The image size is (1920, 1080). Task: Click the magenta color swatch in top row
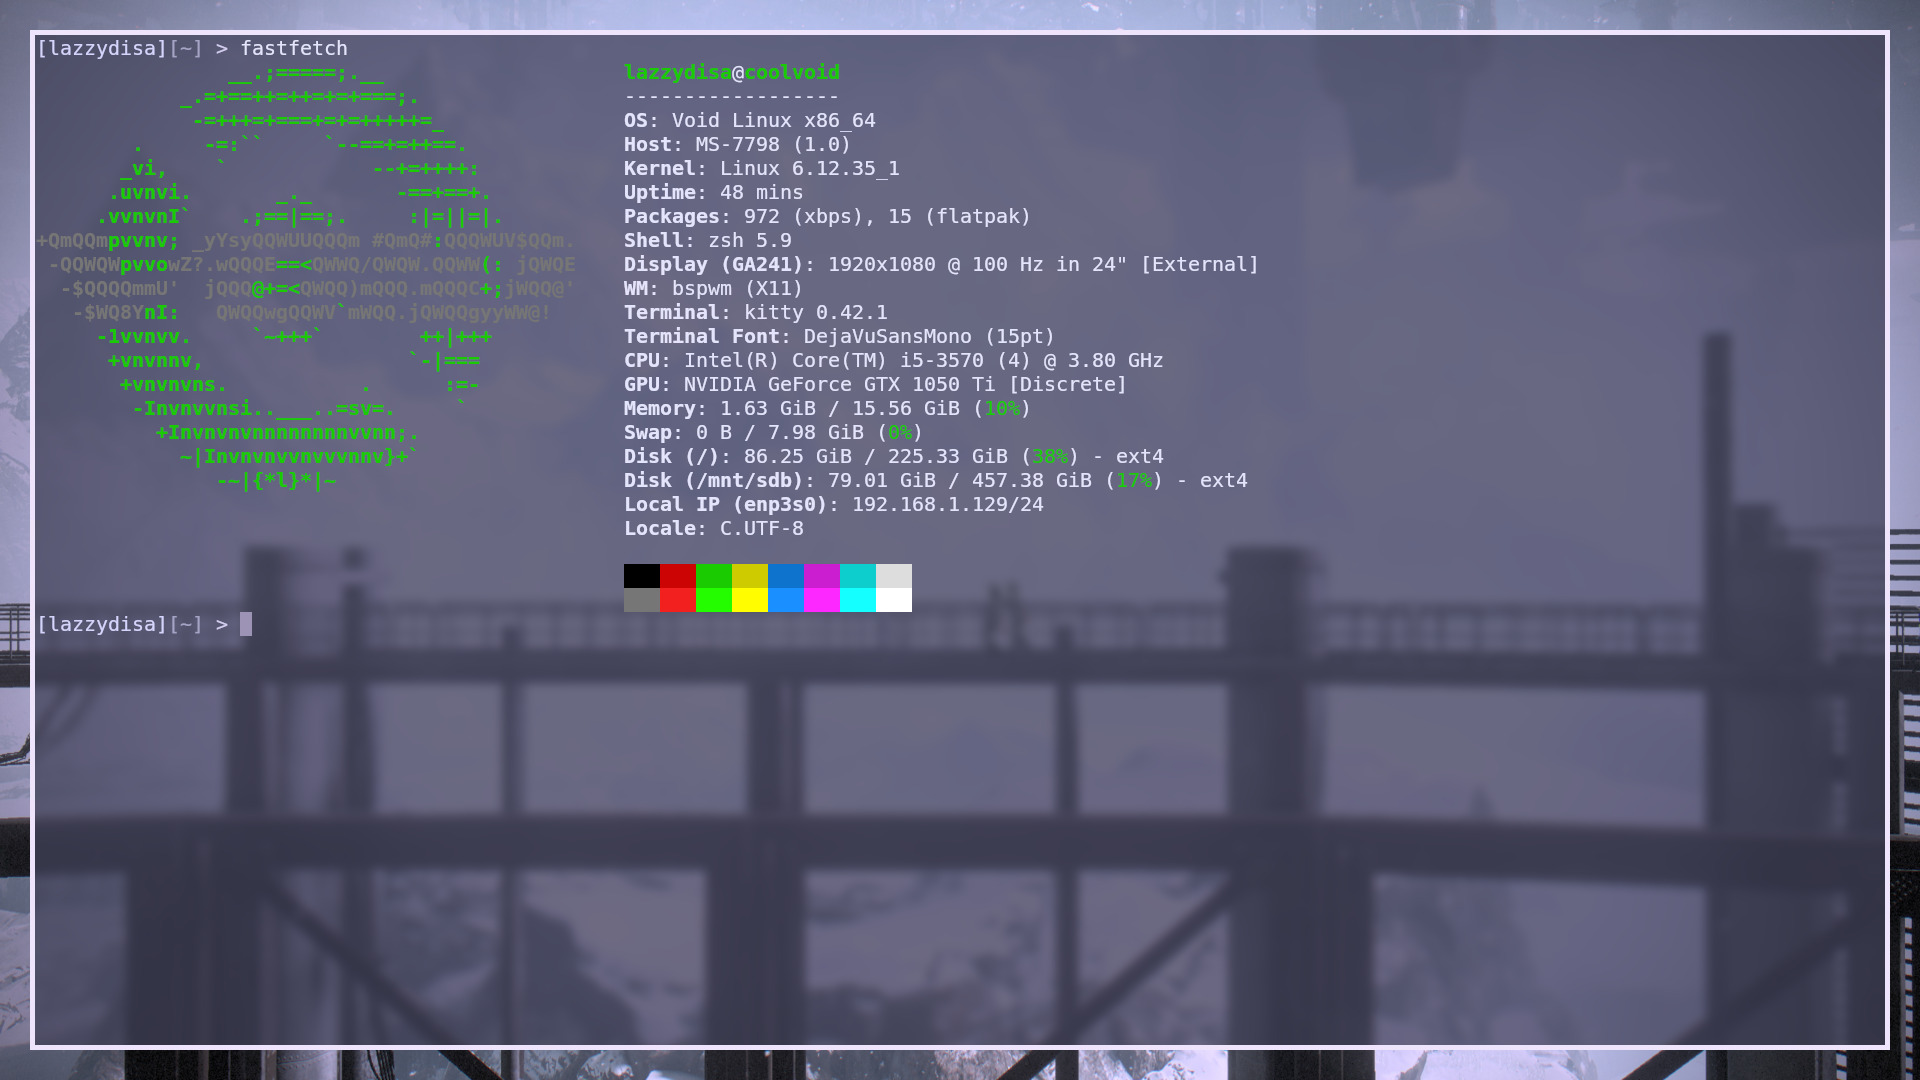tap(821, 575)
